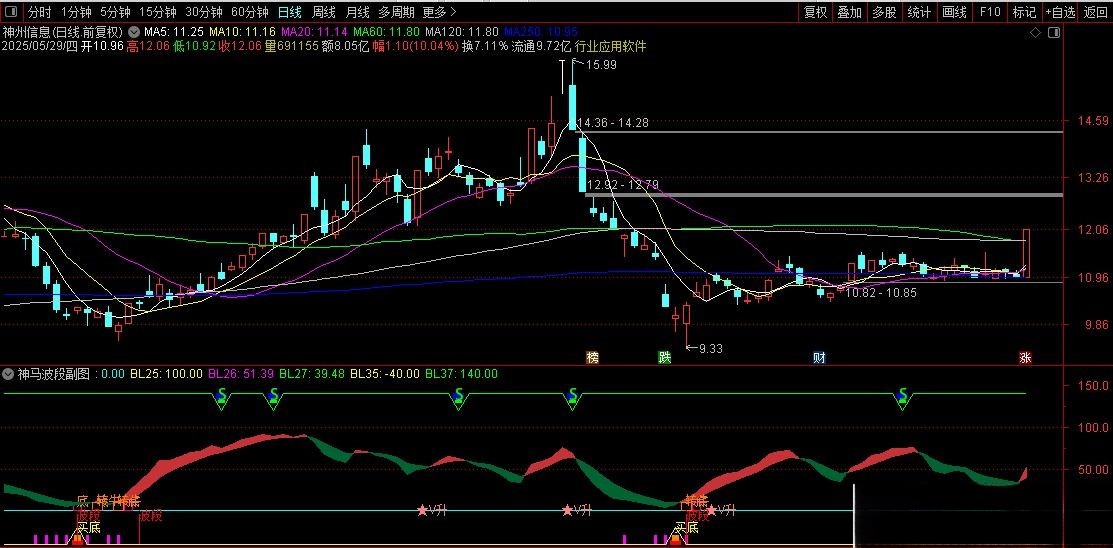Toggle 叠加 overlay mode
The height and width of the screenshot is (548, 1113).
point(849,13)
